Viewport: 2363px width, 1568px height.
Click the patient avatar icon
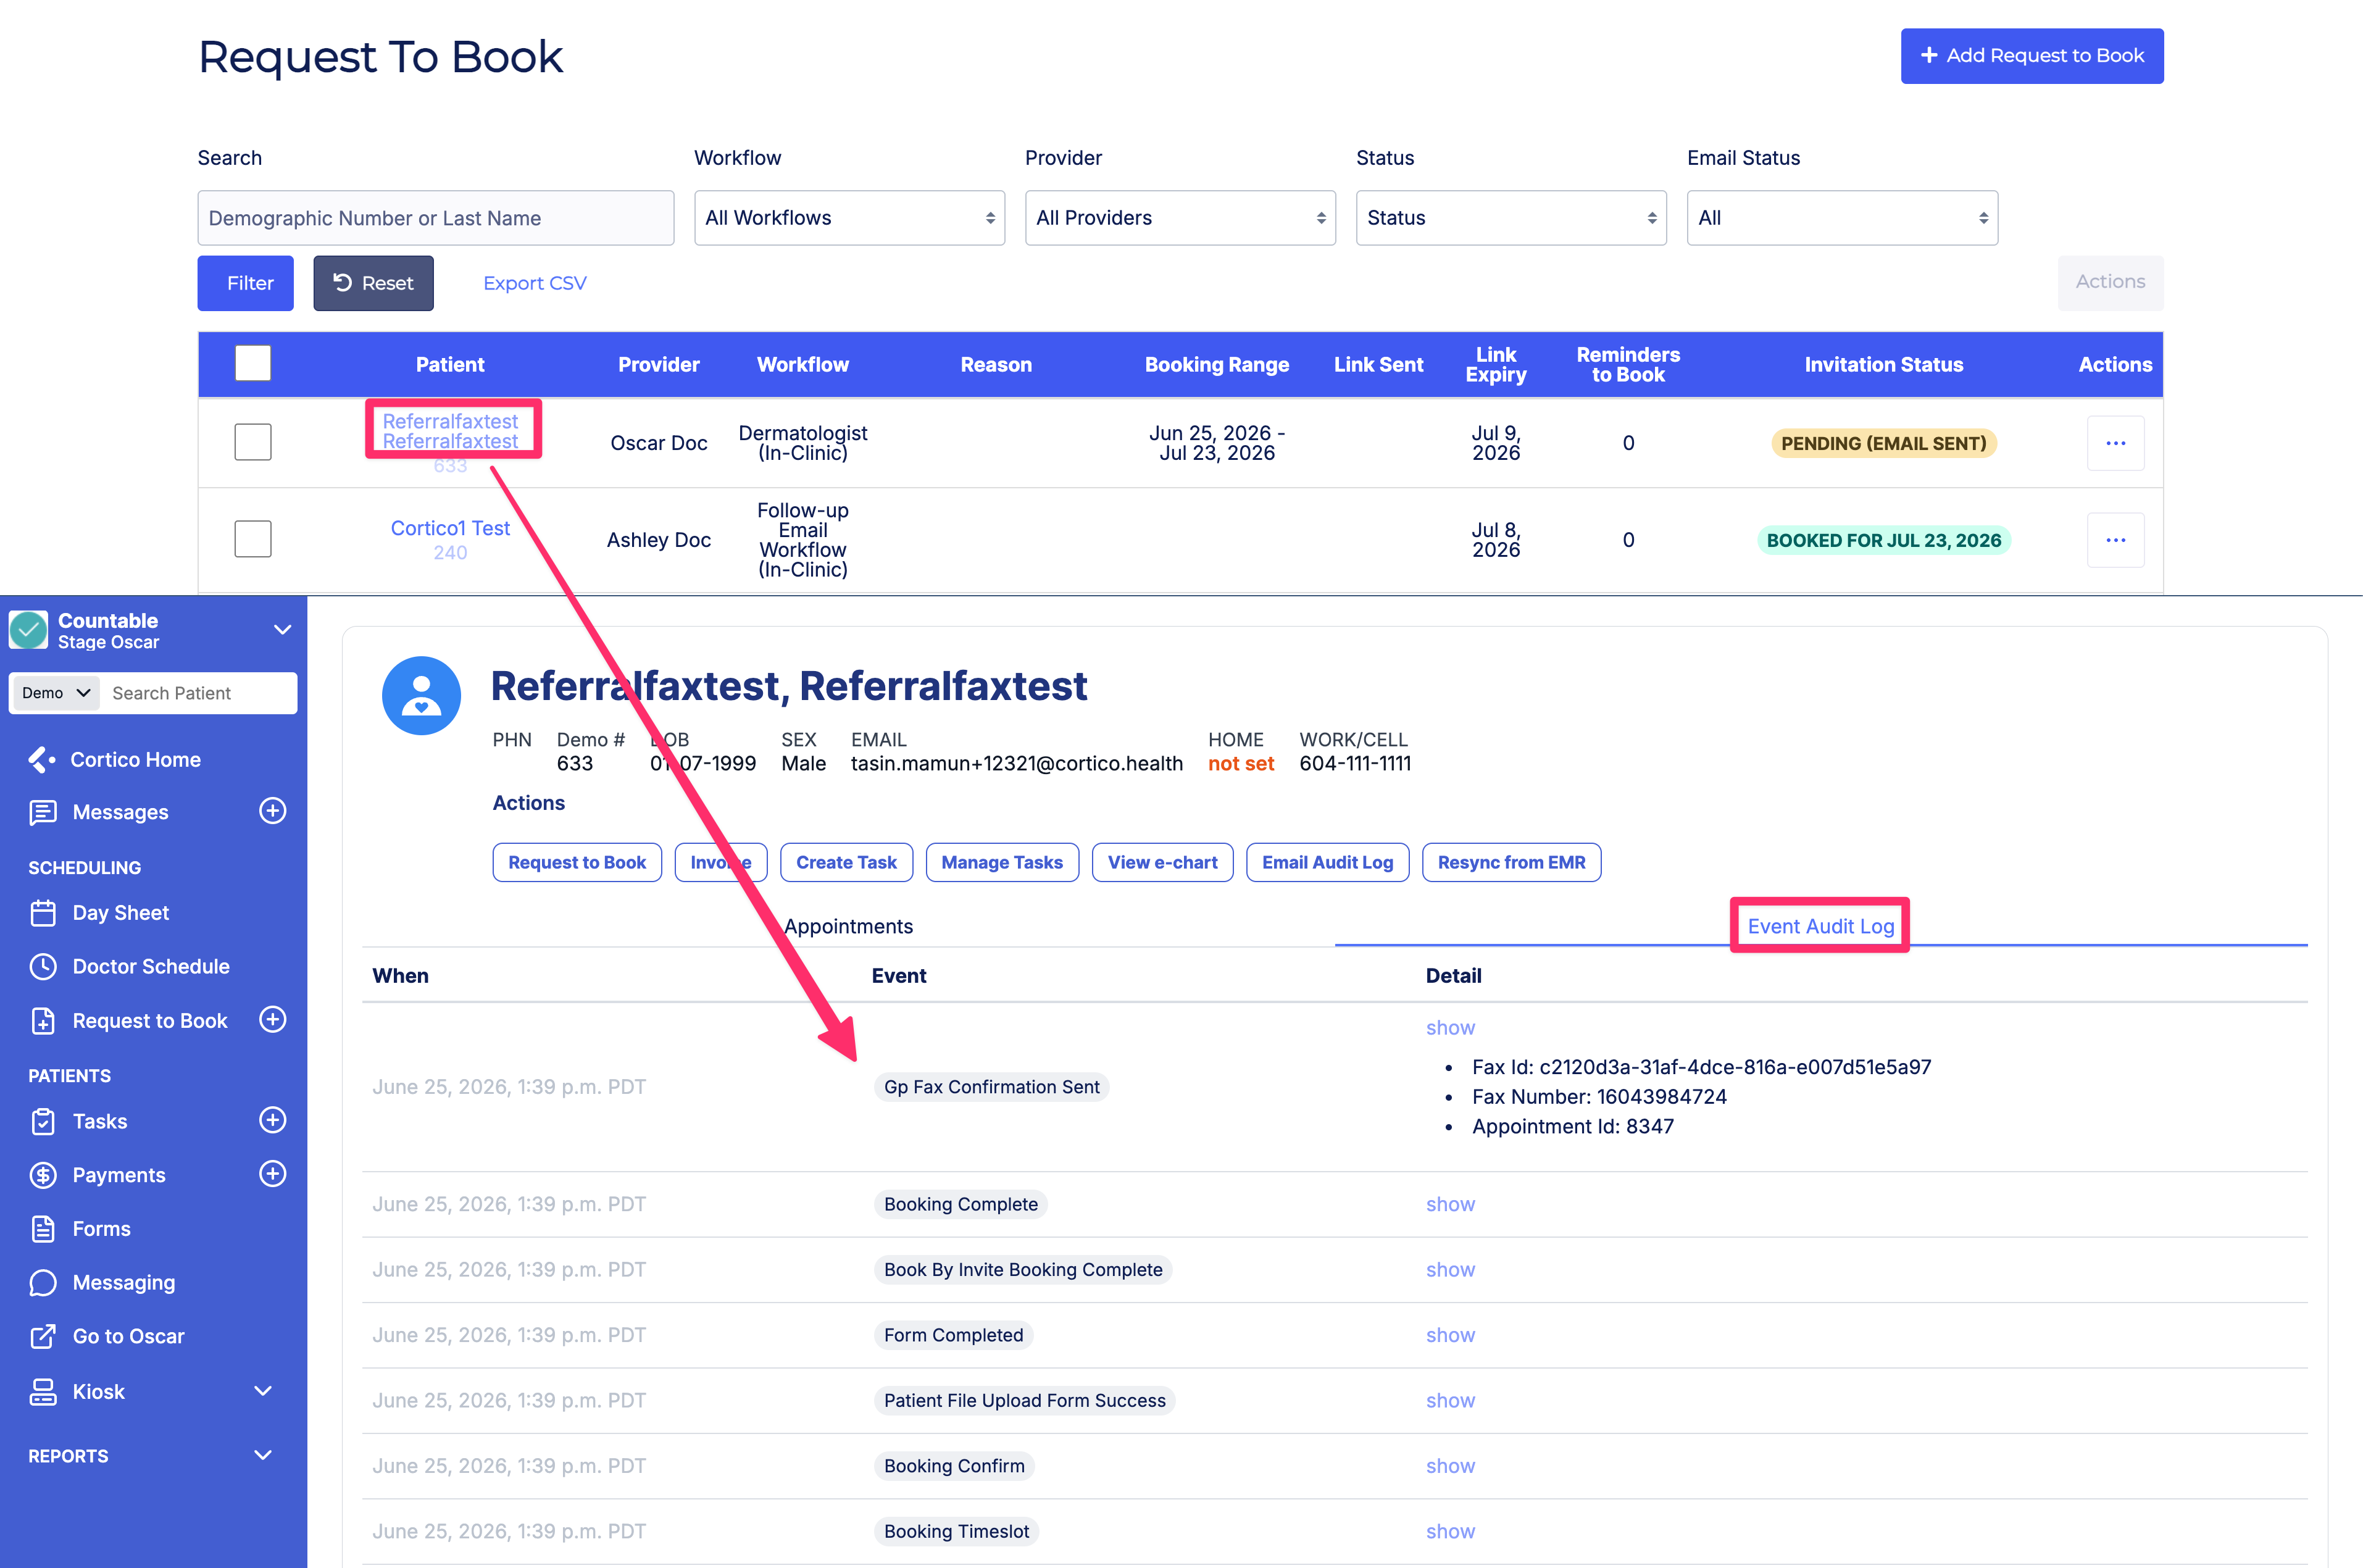tap(421, 696)
